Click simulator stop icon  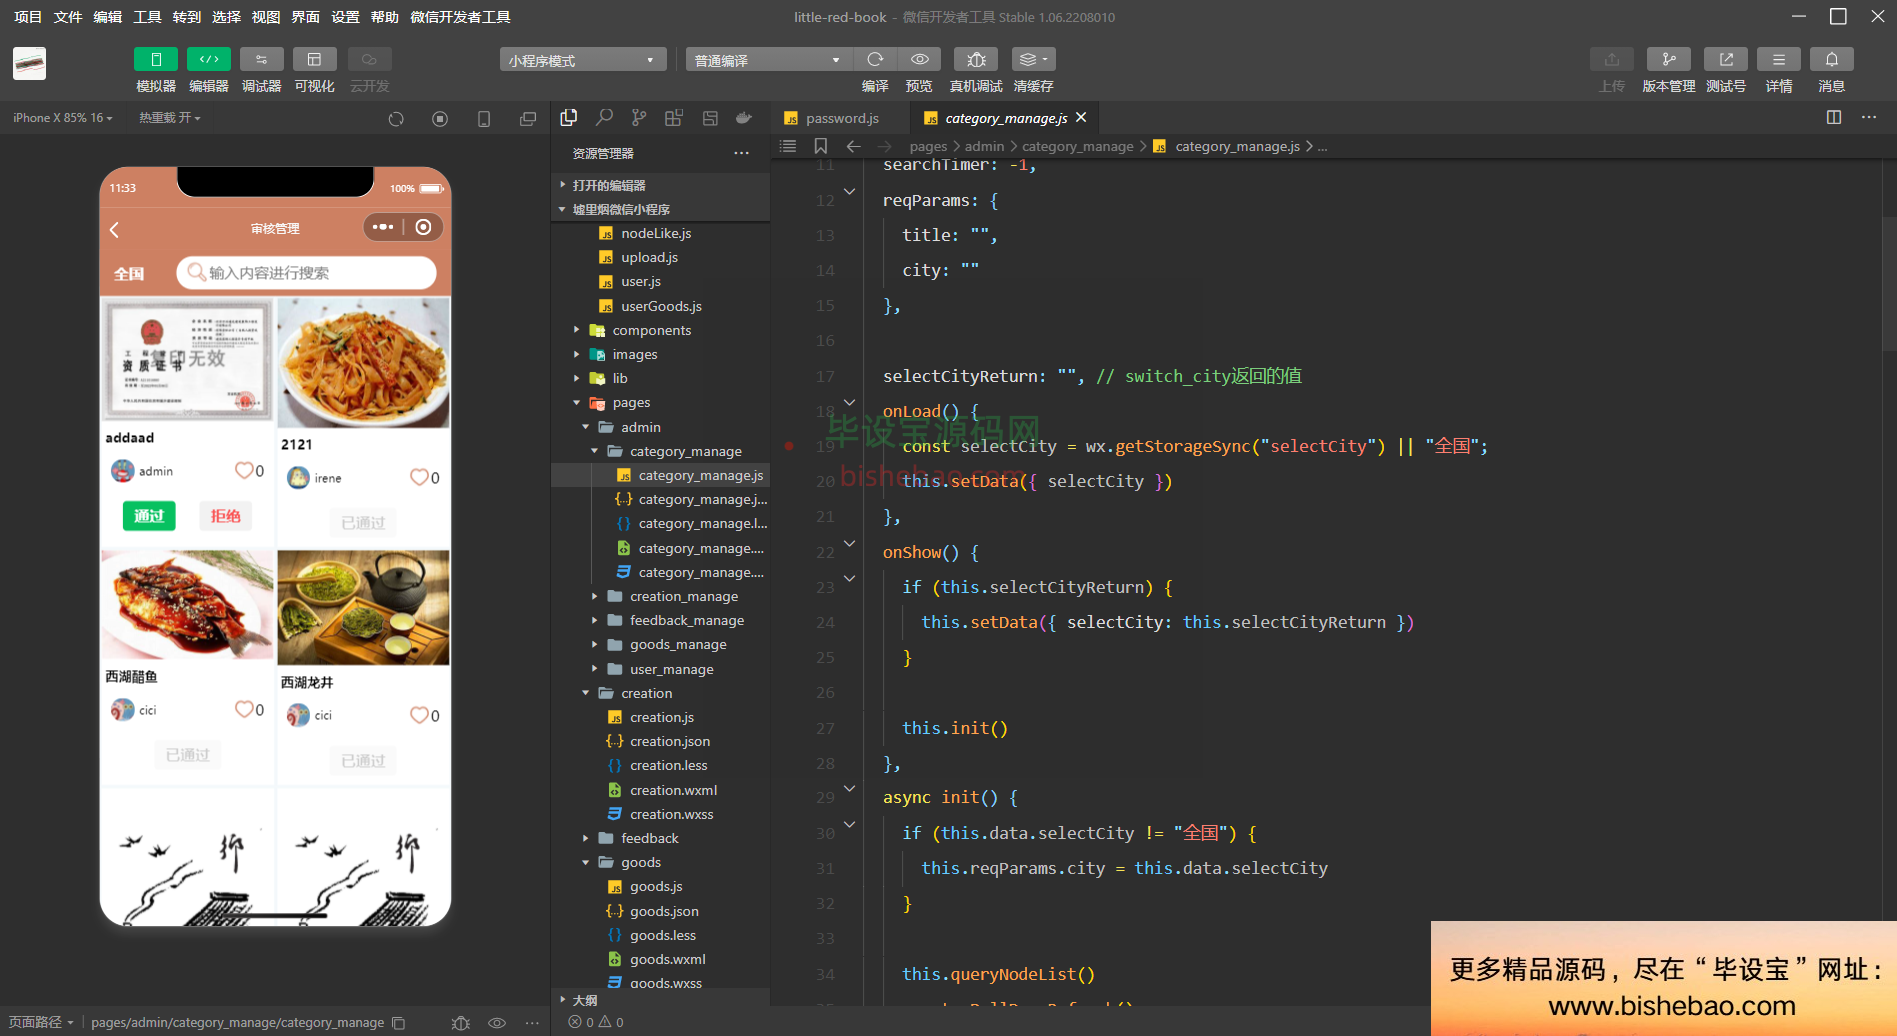pyautogui.click(x=440, y=119)
